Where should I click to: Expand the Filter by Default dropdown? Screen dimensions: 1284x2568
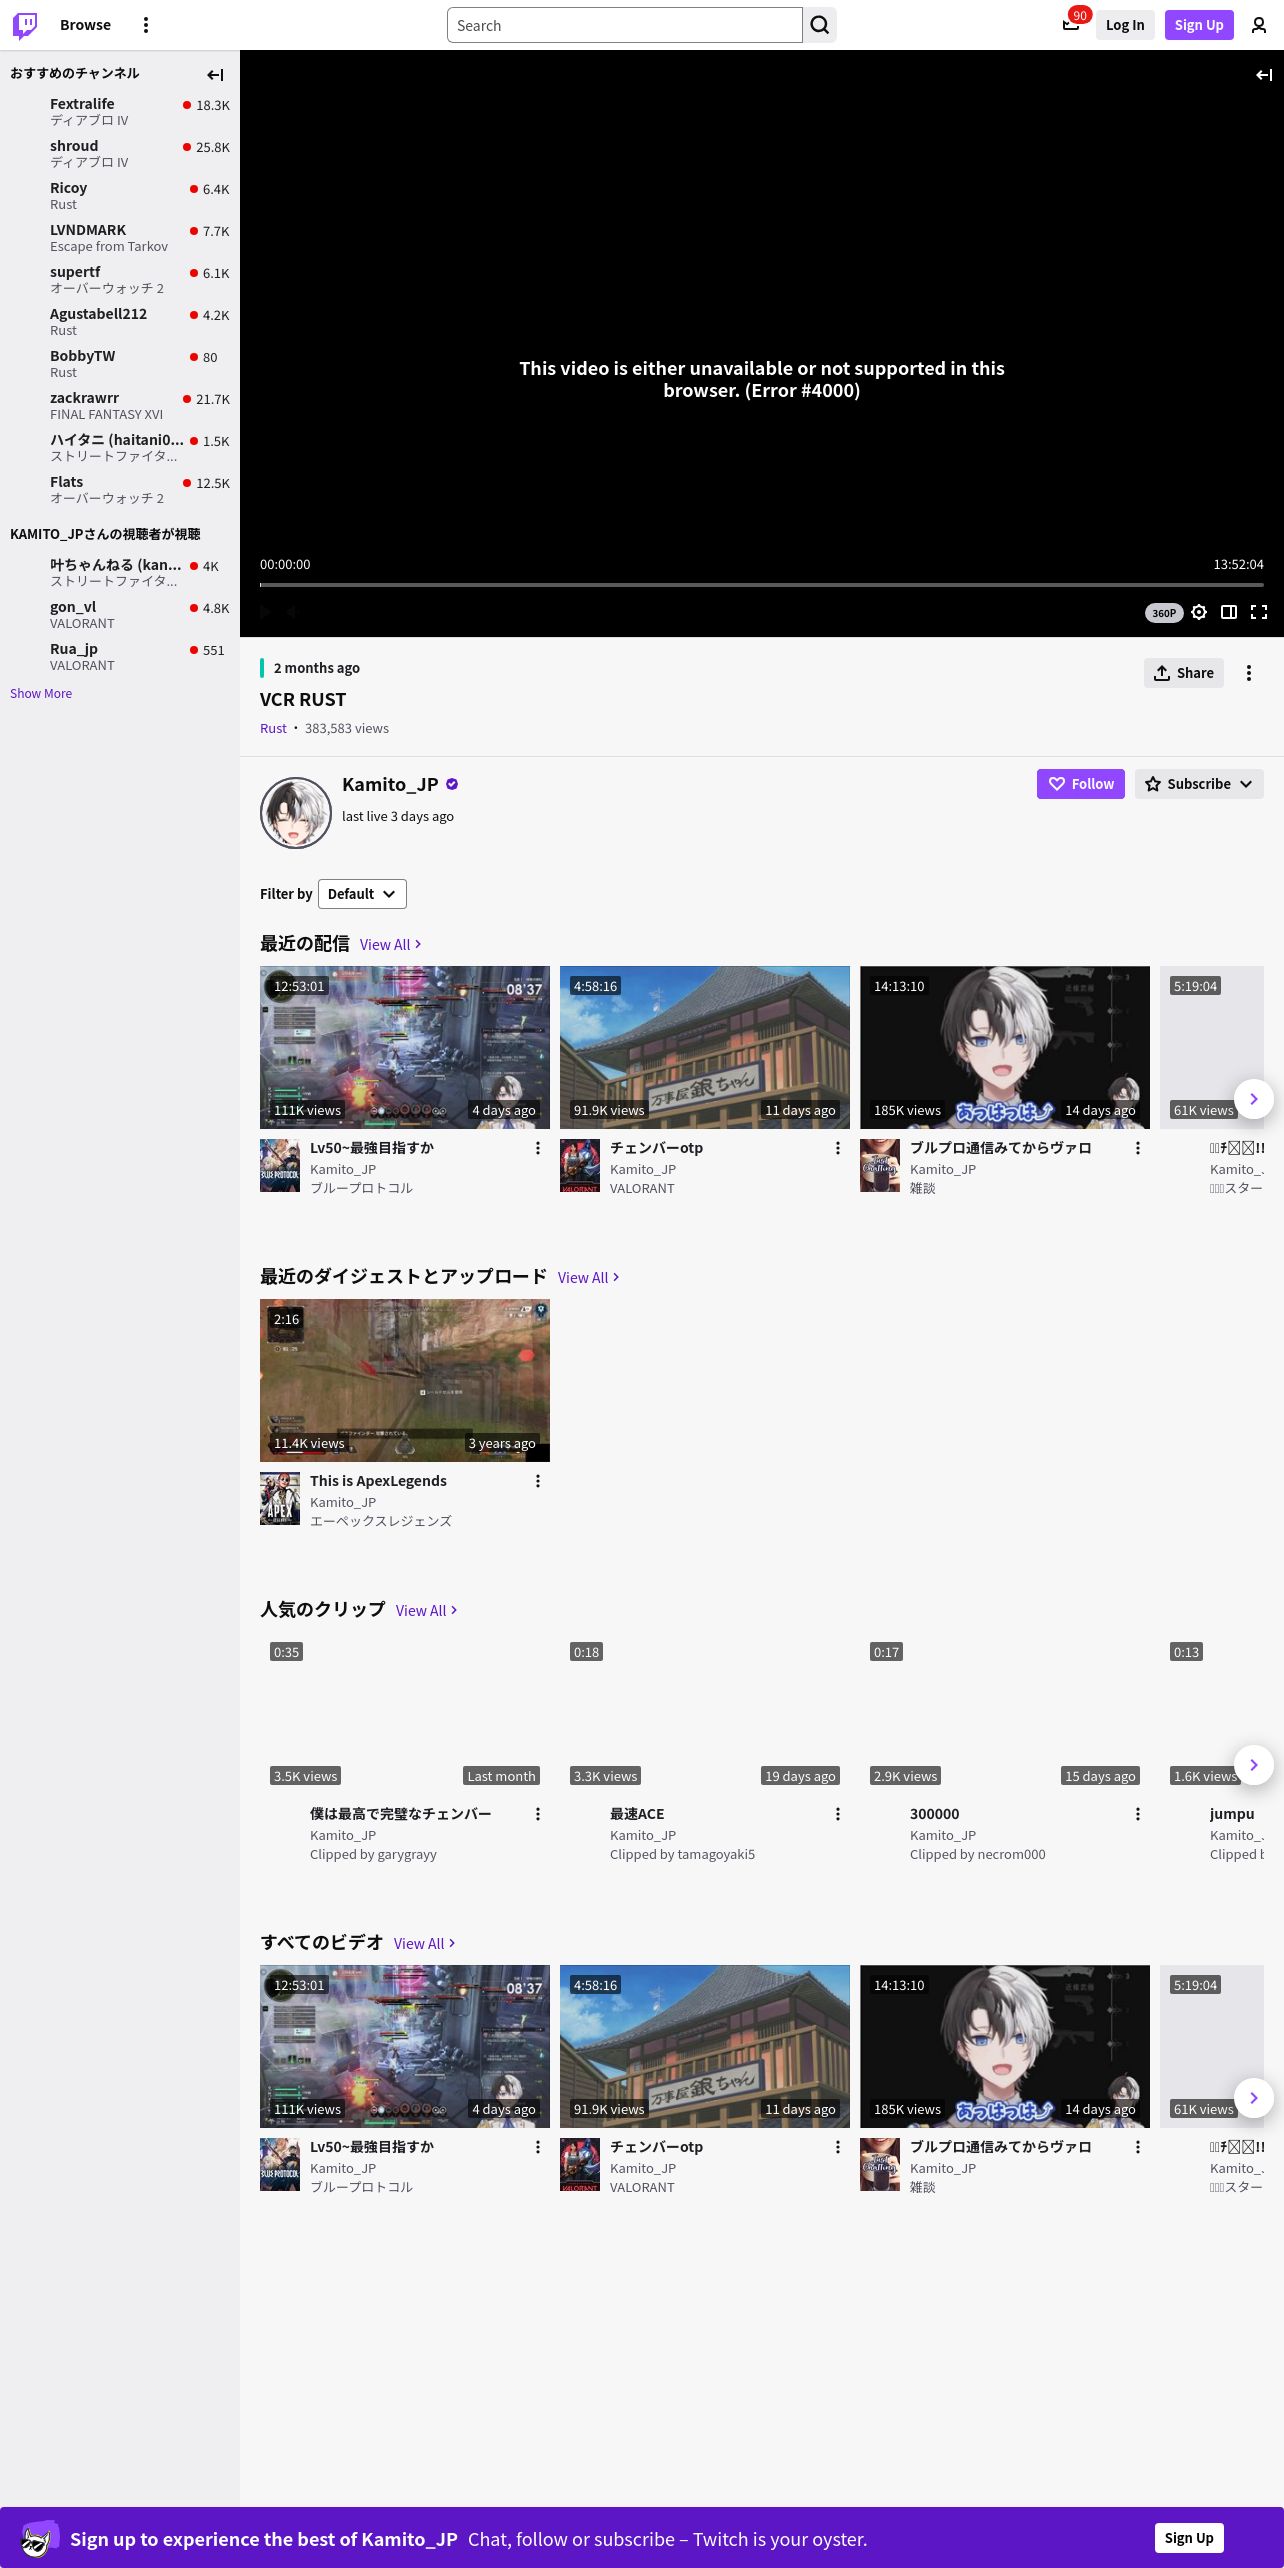[x=362, y=894]
